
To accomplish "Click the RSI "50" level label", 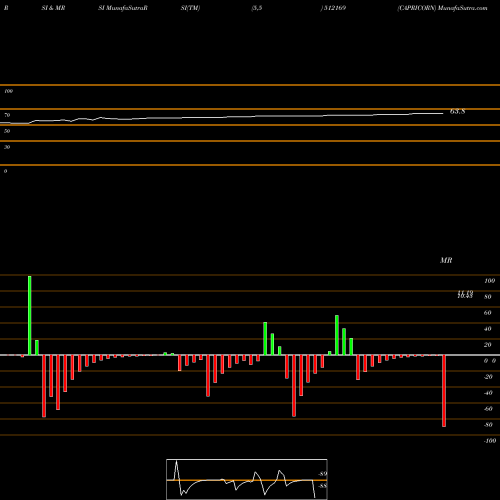I will [7, 131].
